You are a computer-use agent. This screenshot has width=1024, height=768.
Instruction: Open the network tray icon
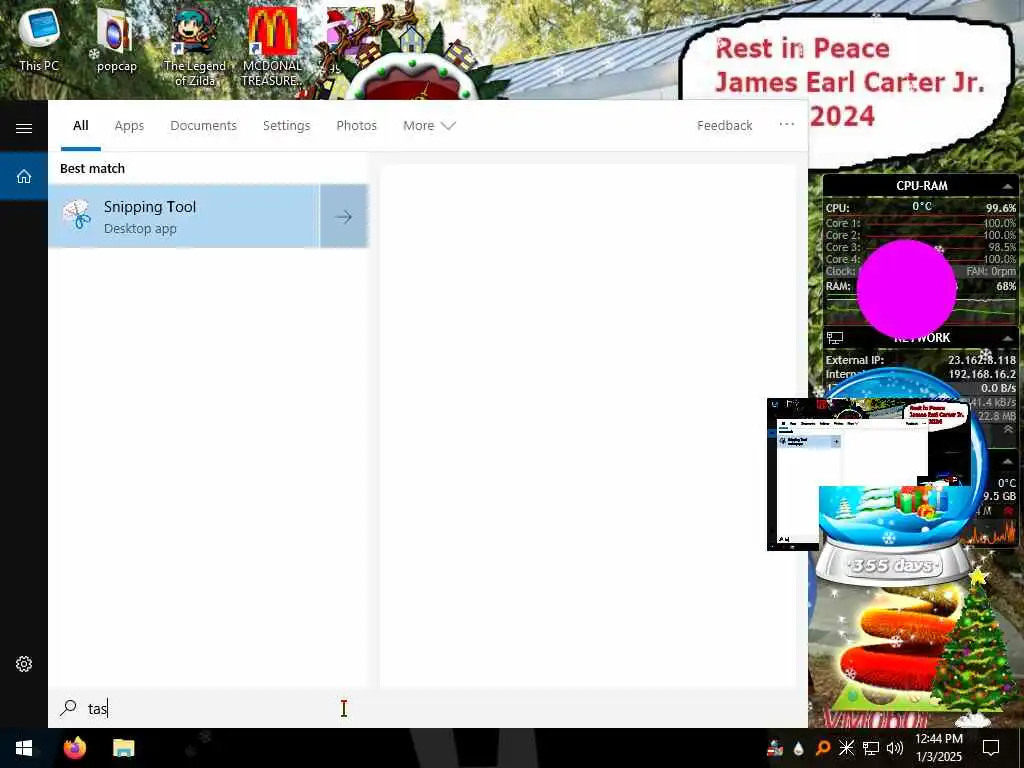871,748
